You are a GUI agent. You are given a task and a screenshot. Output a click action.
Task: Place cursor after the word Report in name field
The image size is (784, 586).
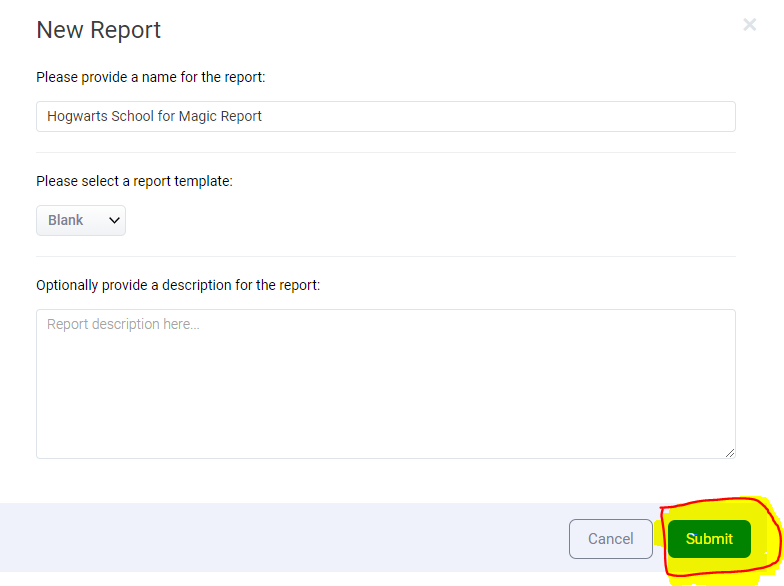click(x=263, y=116)
